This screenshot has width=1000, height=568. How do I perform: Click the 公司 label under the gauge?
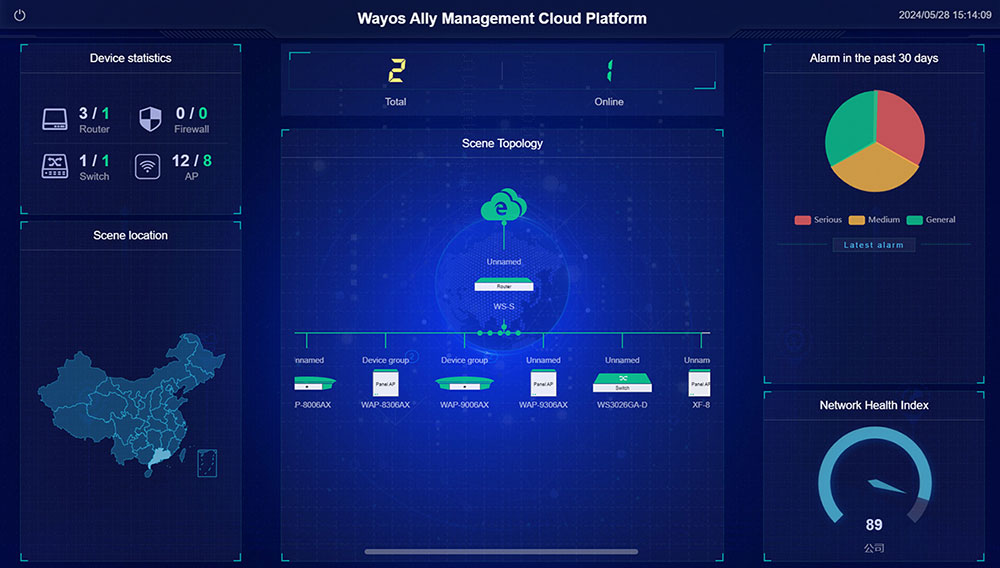coord(874,548)
